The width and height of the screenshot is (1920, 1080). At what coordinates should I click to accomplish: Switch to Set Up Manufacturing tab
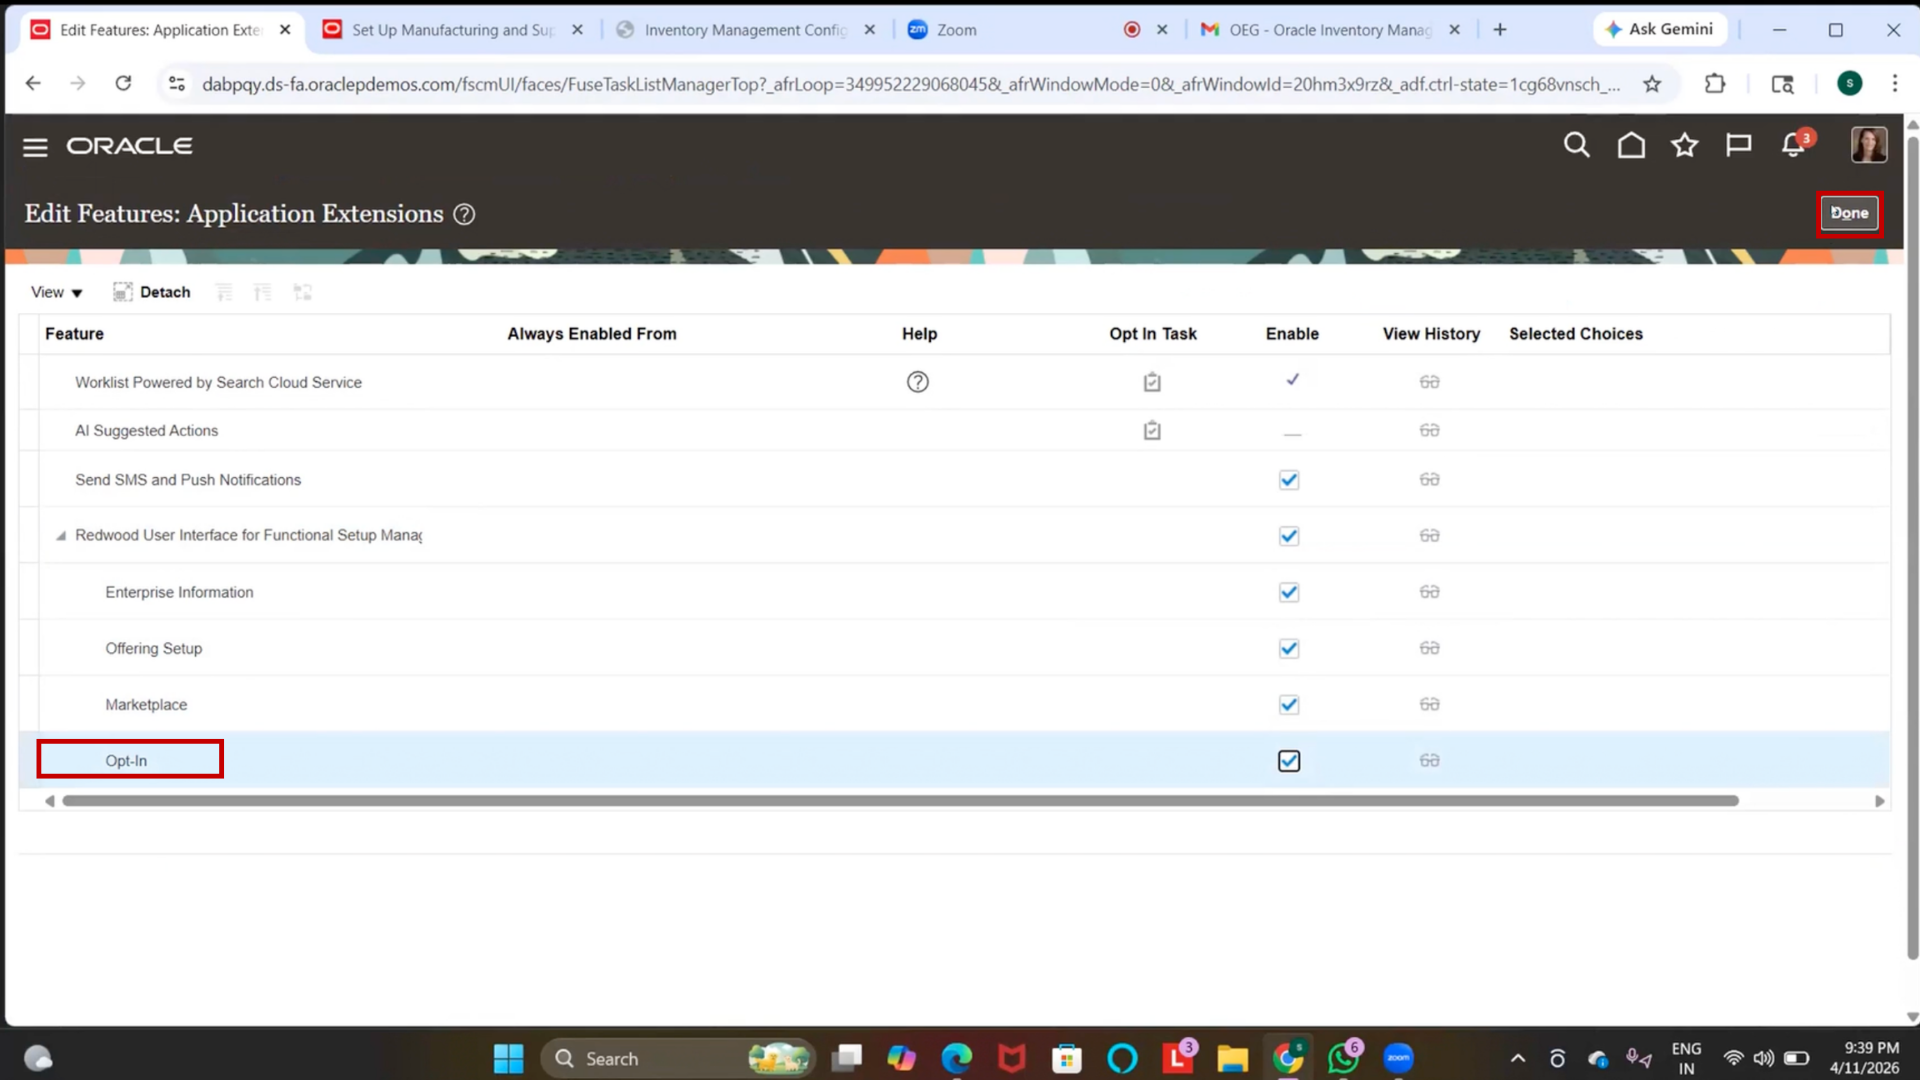452,30
